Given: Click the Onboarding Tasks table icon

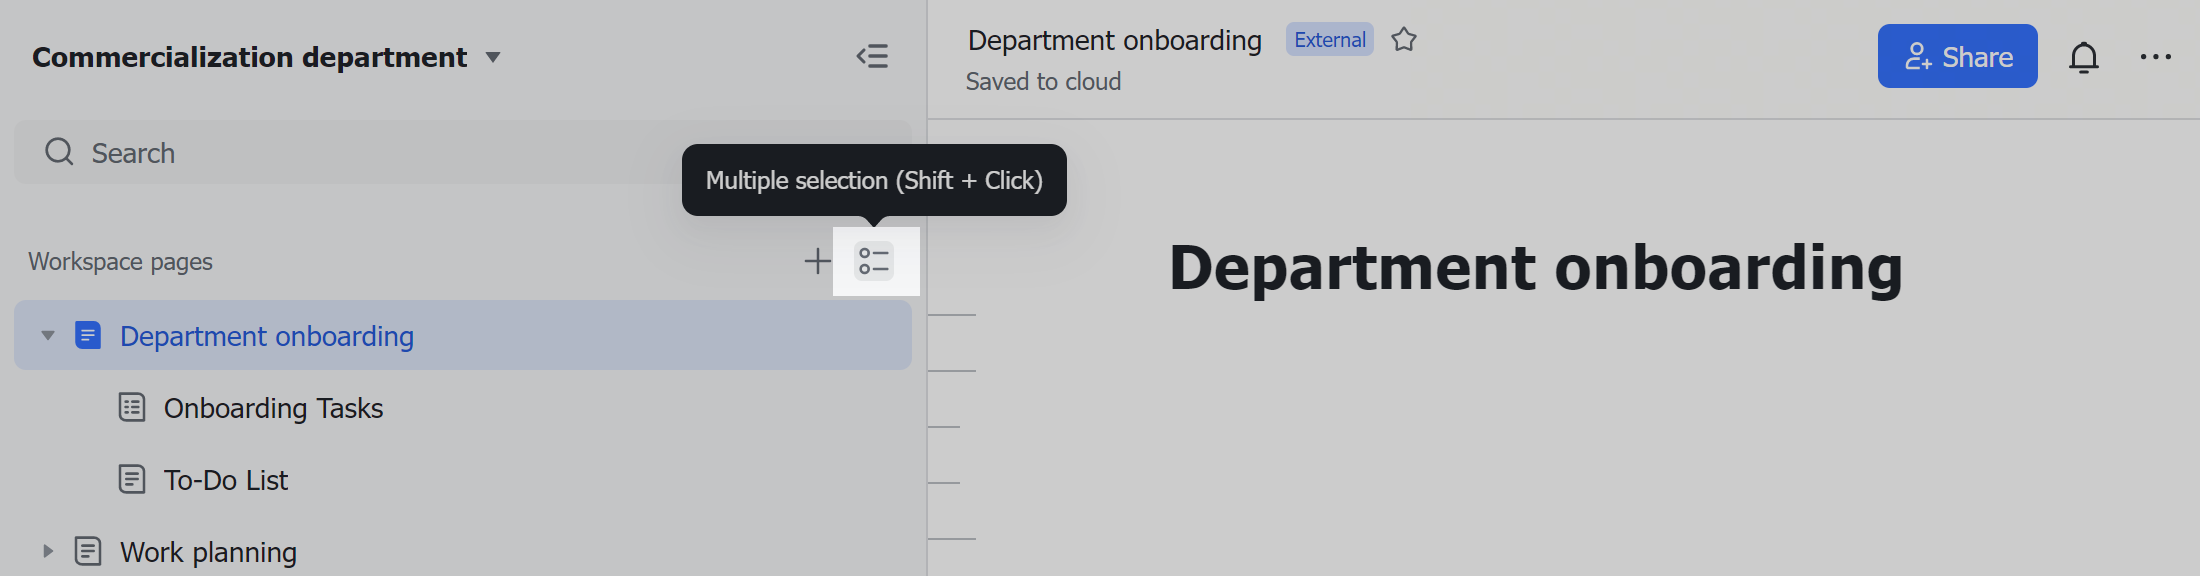Looking at the screenshot, I should point(132,408).
